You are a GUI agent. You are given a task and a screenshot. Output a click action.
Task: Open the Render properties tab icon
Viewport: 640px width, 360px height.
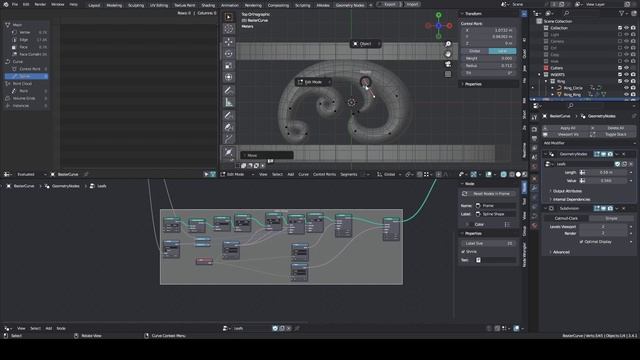tap(534, 129)
